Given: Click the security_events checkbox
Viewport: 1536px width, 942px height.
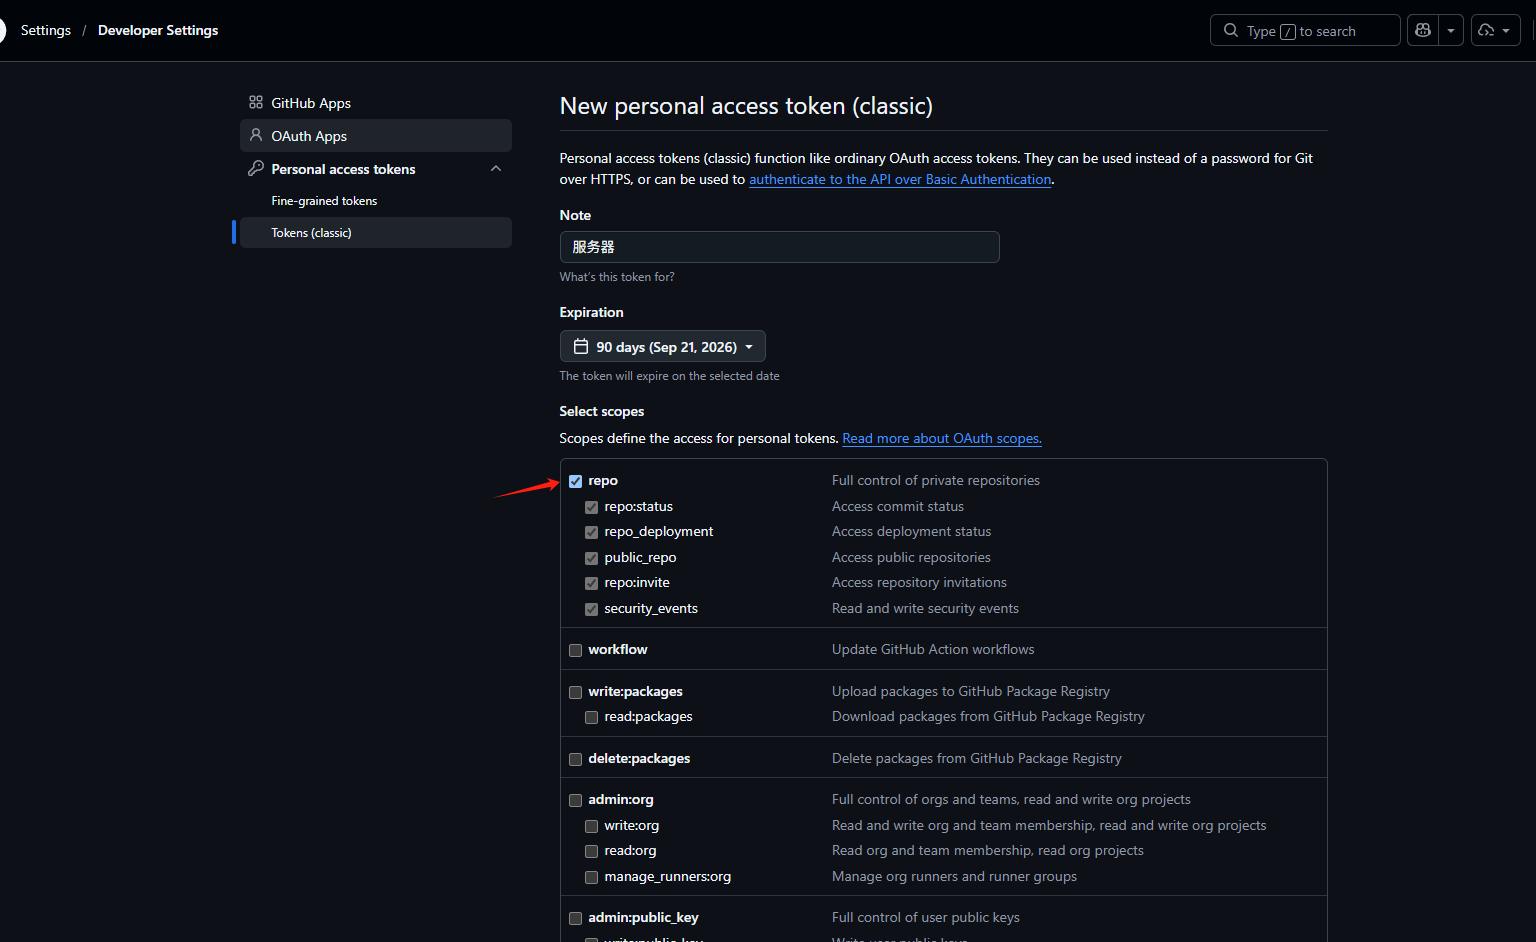Looking at the screenshot, I should pyautogui.click(x=592, y=609).
